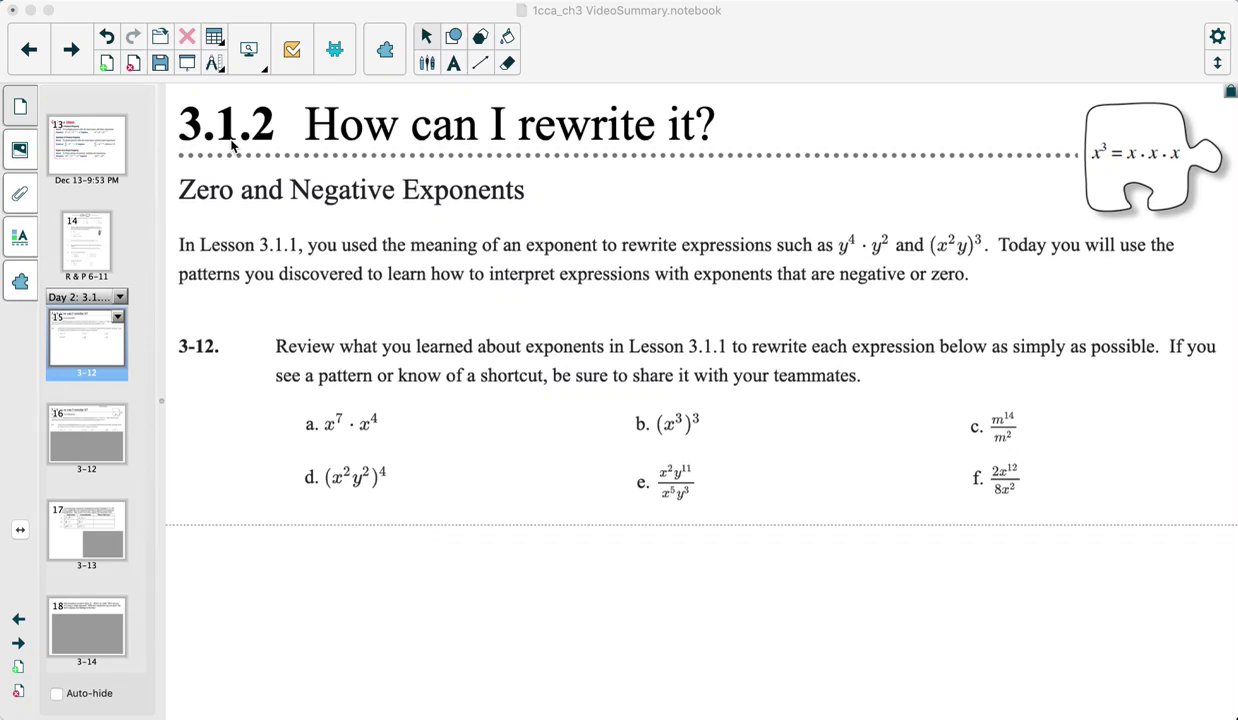Select the Pens tool

pyautogui.click(x=426, y=63)
